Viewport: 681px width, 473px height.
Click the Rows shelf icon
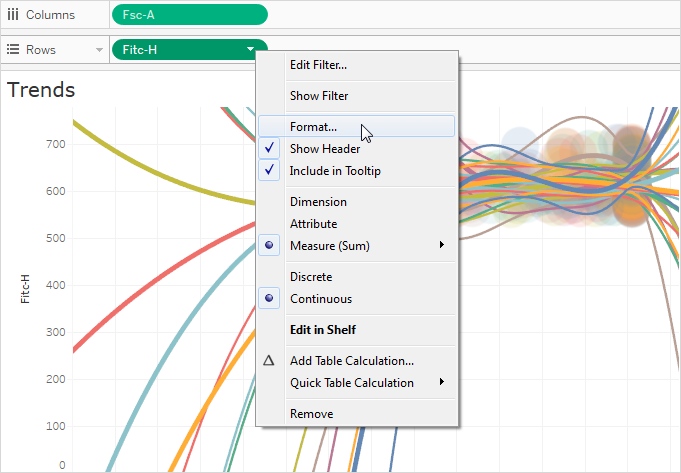click(x=13, y=49)
